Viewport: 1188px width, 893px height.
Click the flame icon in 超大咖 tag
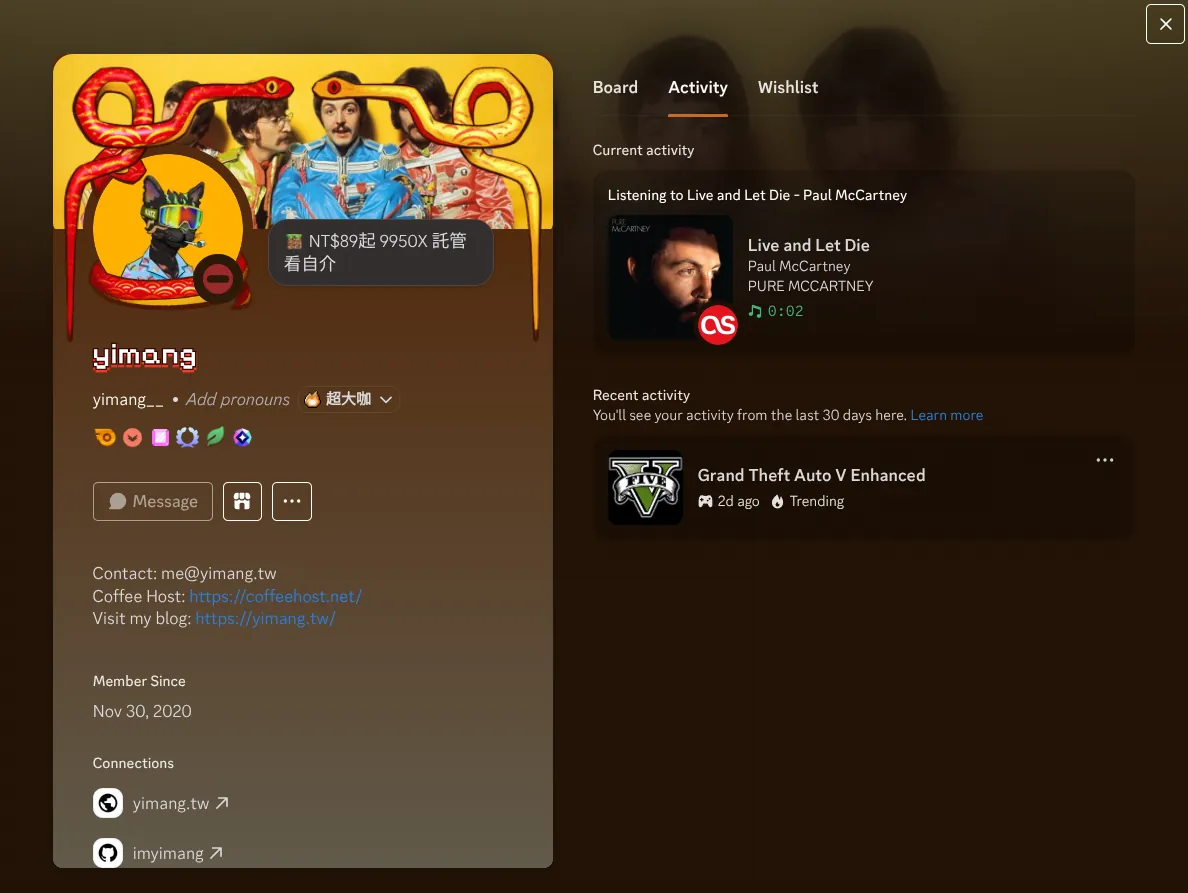coord(312,399)
